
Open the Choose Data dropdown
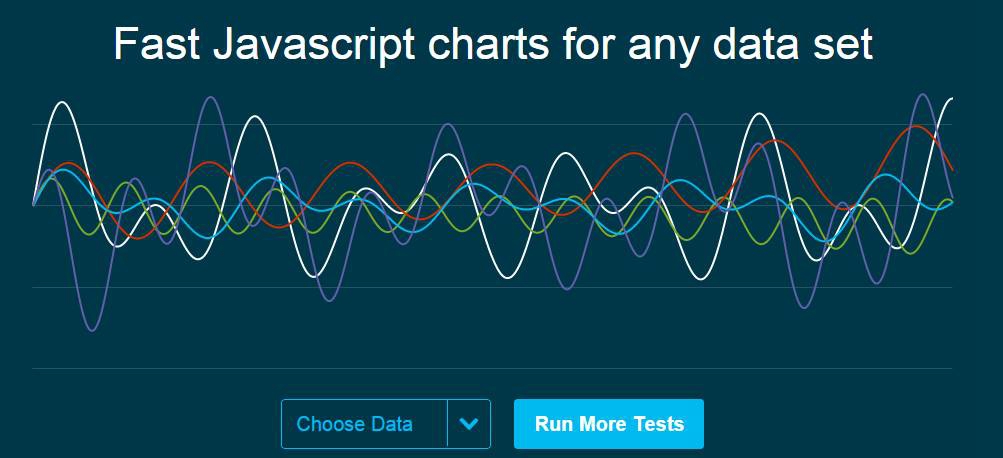point(386,423)
